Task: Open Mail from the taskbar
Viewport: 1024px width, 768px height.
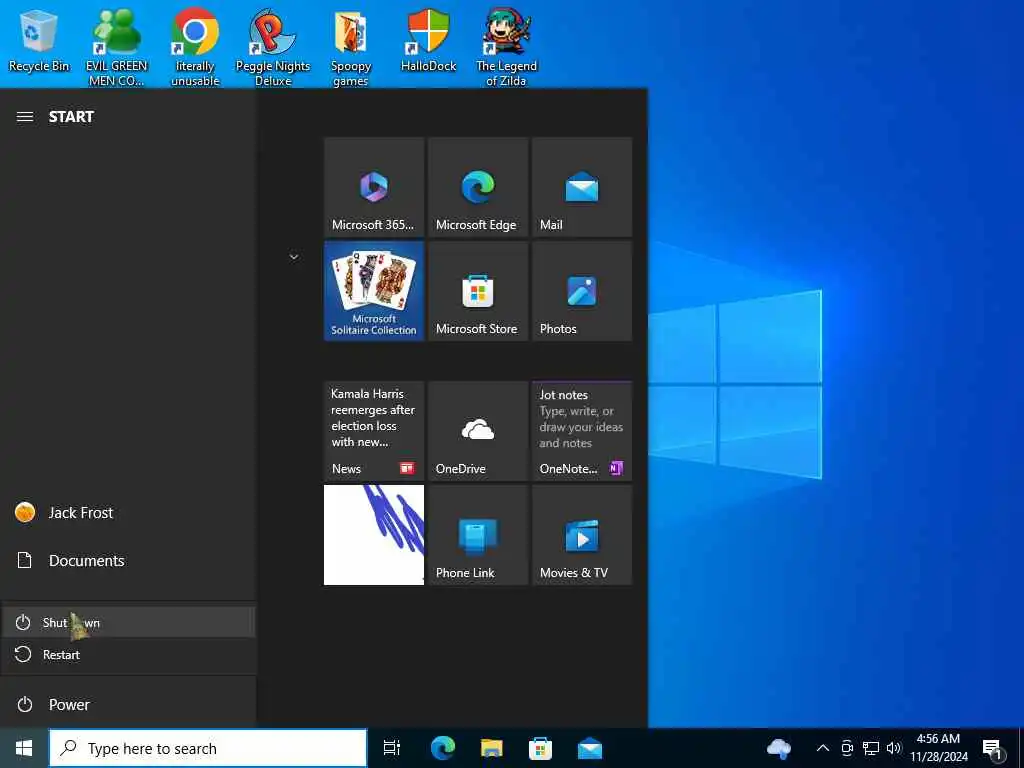Action: 590,748
